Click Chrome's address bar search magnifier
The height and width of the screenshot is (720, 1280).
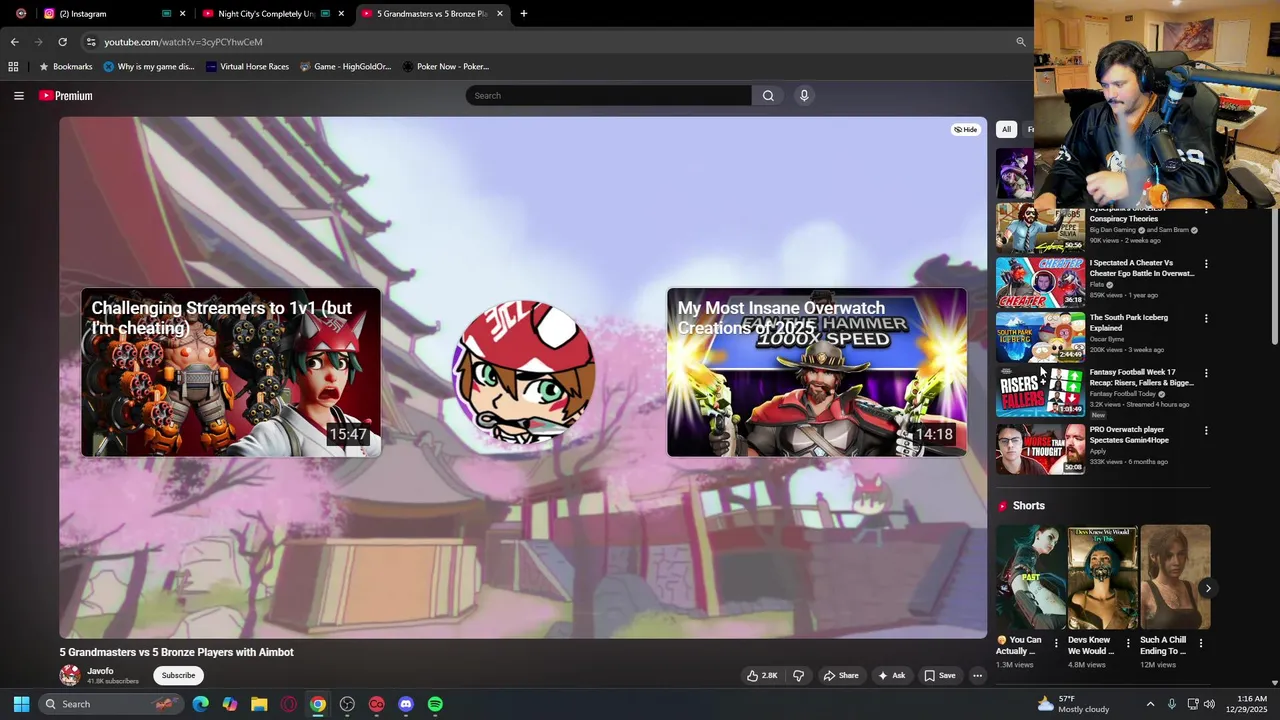point(1021,42)
